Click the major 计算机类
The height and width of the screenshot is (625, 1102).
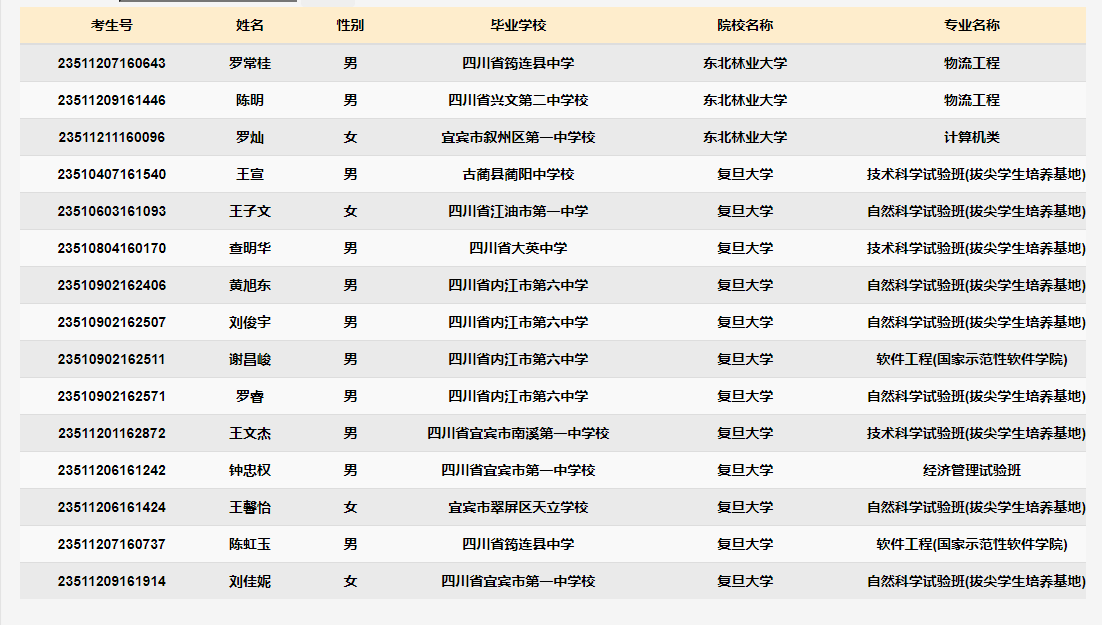point(972,137)
